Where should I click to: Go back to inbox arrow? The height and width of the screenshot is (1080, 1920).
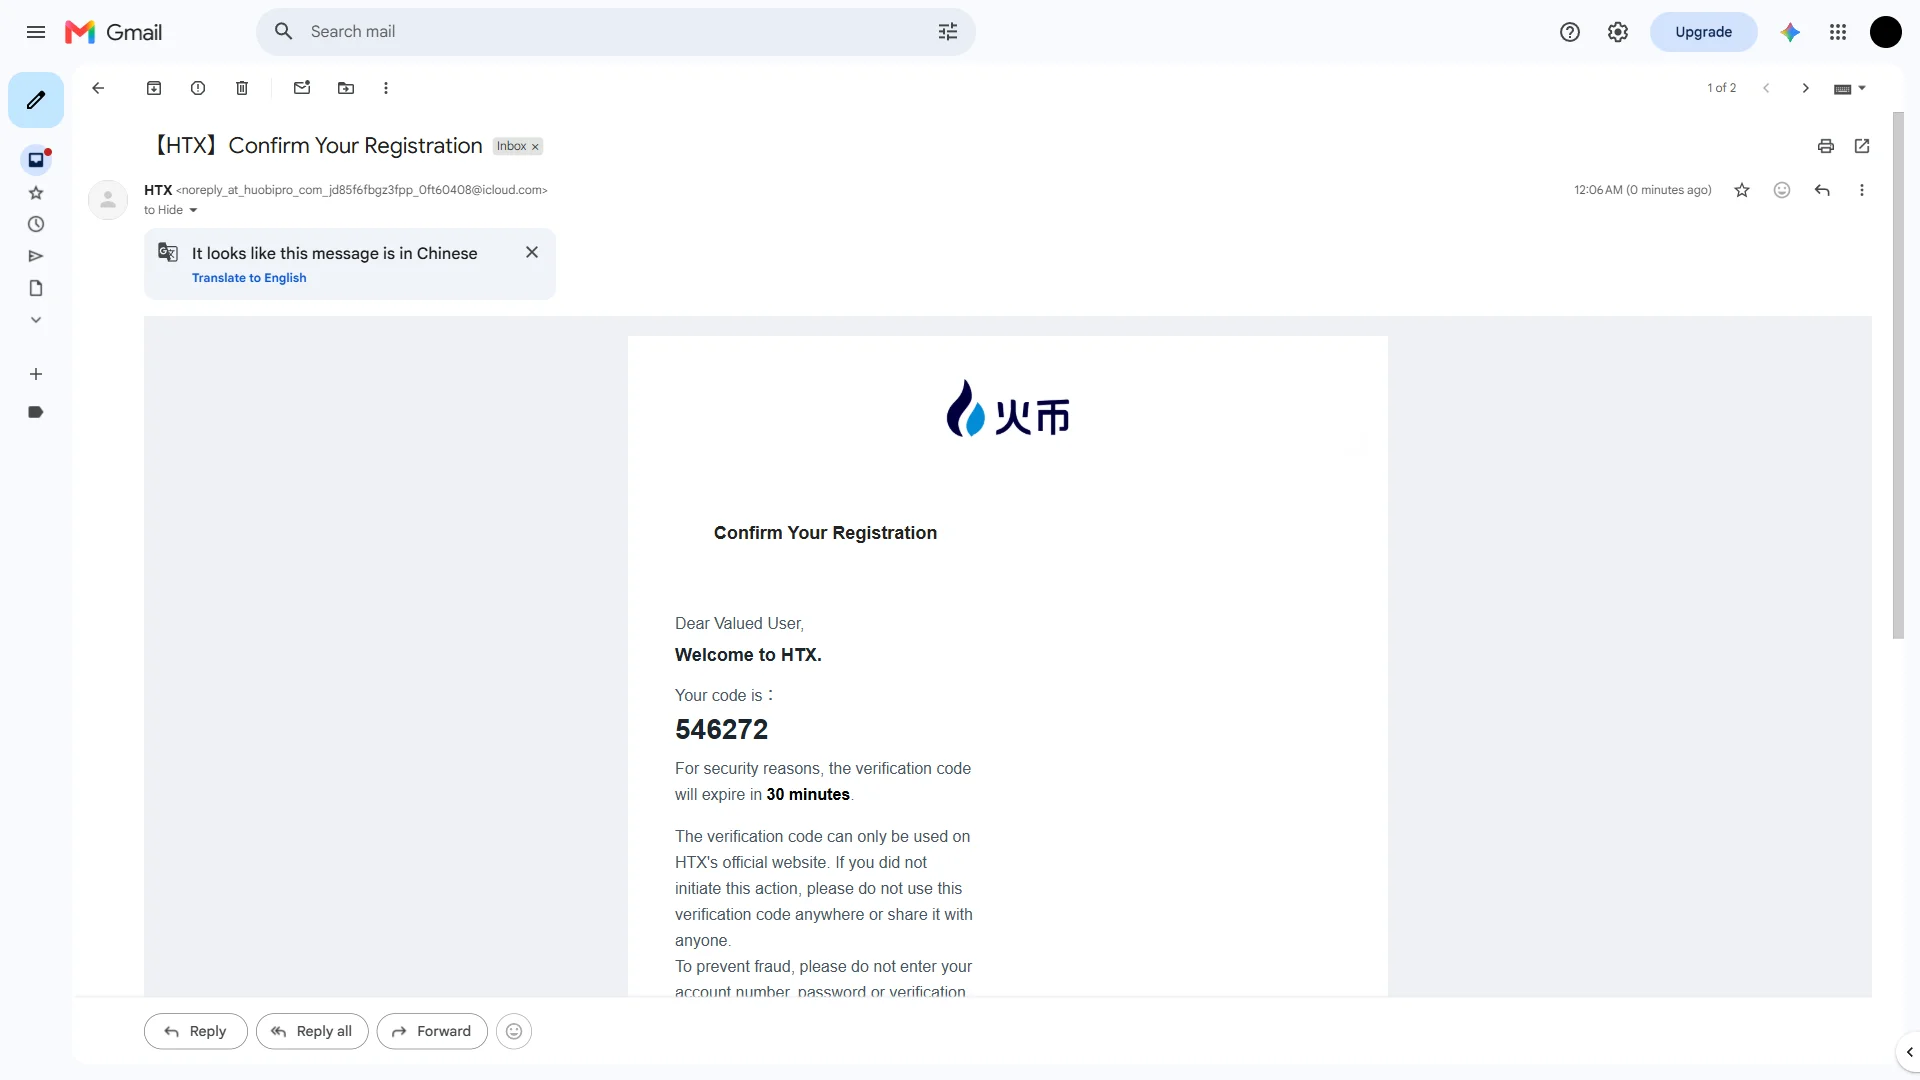click(98, 88)
